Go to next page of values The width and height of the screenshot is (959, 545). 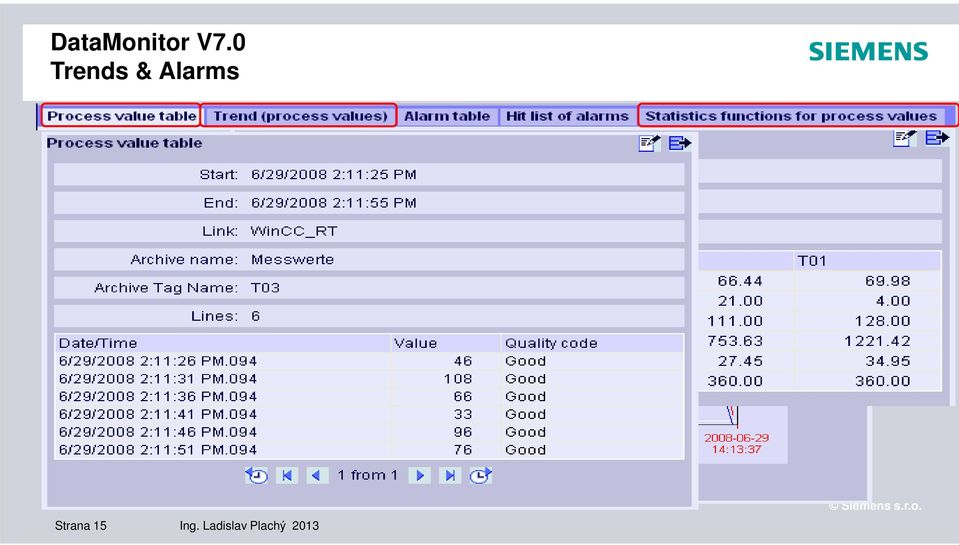coord(420,475)
